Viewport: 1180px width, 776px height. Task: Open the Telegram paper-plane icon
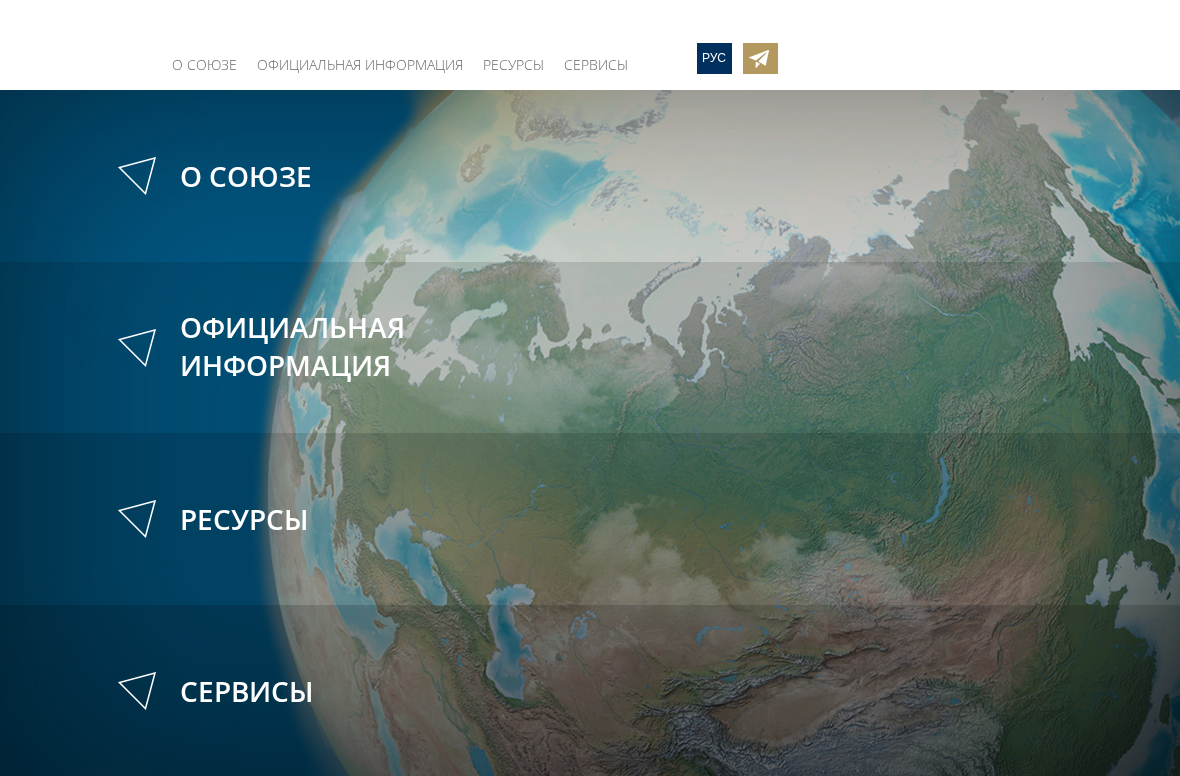[x=760, y=59]
